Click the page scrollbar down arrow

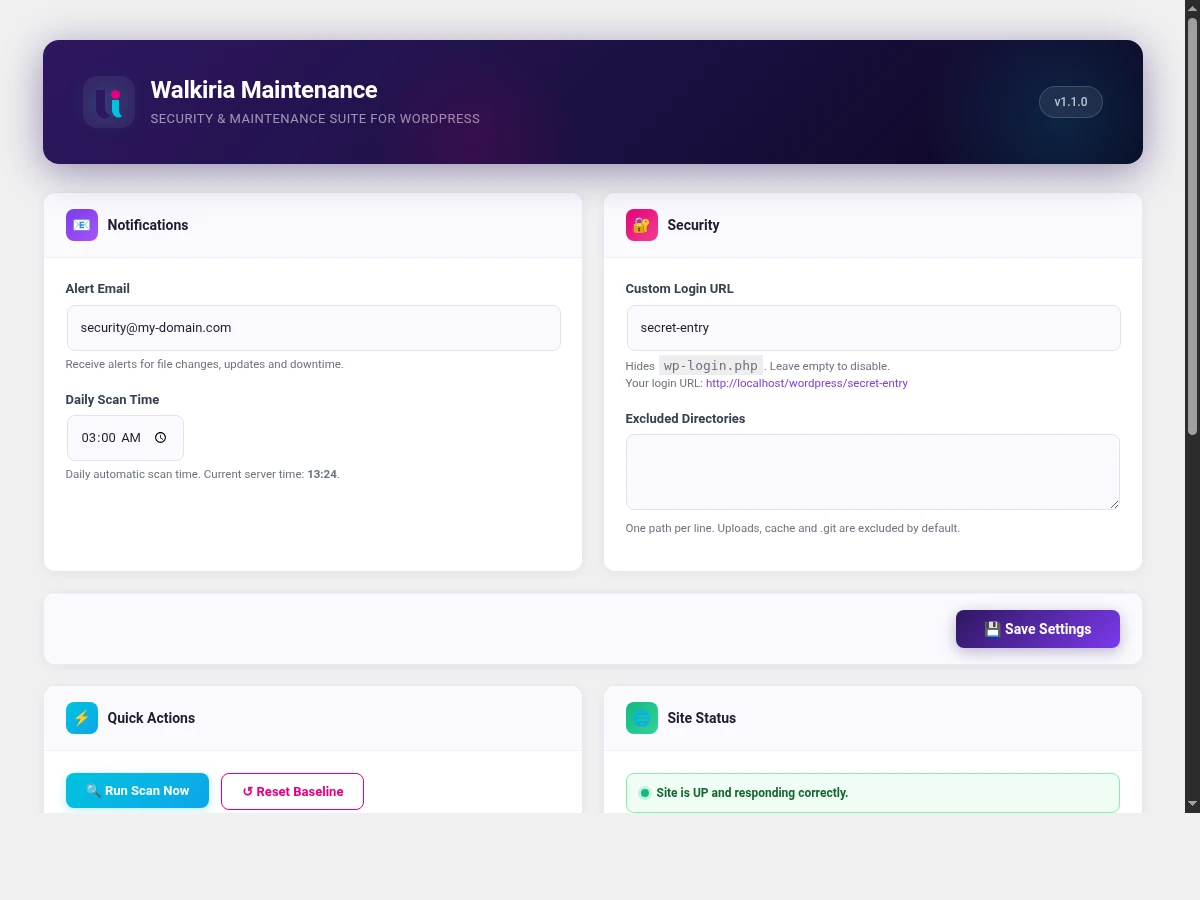pyautogui.click(x=1192, y=803)
